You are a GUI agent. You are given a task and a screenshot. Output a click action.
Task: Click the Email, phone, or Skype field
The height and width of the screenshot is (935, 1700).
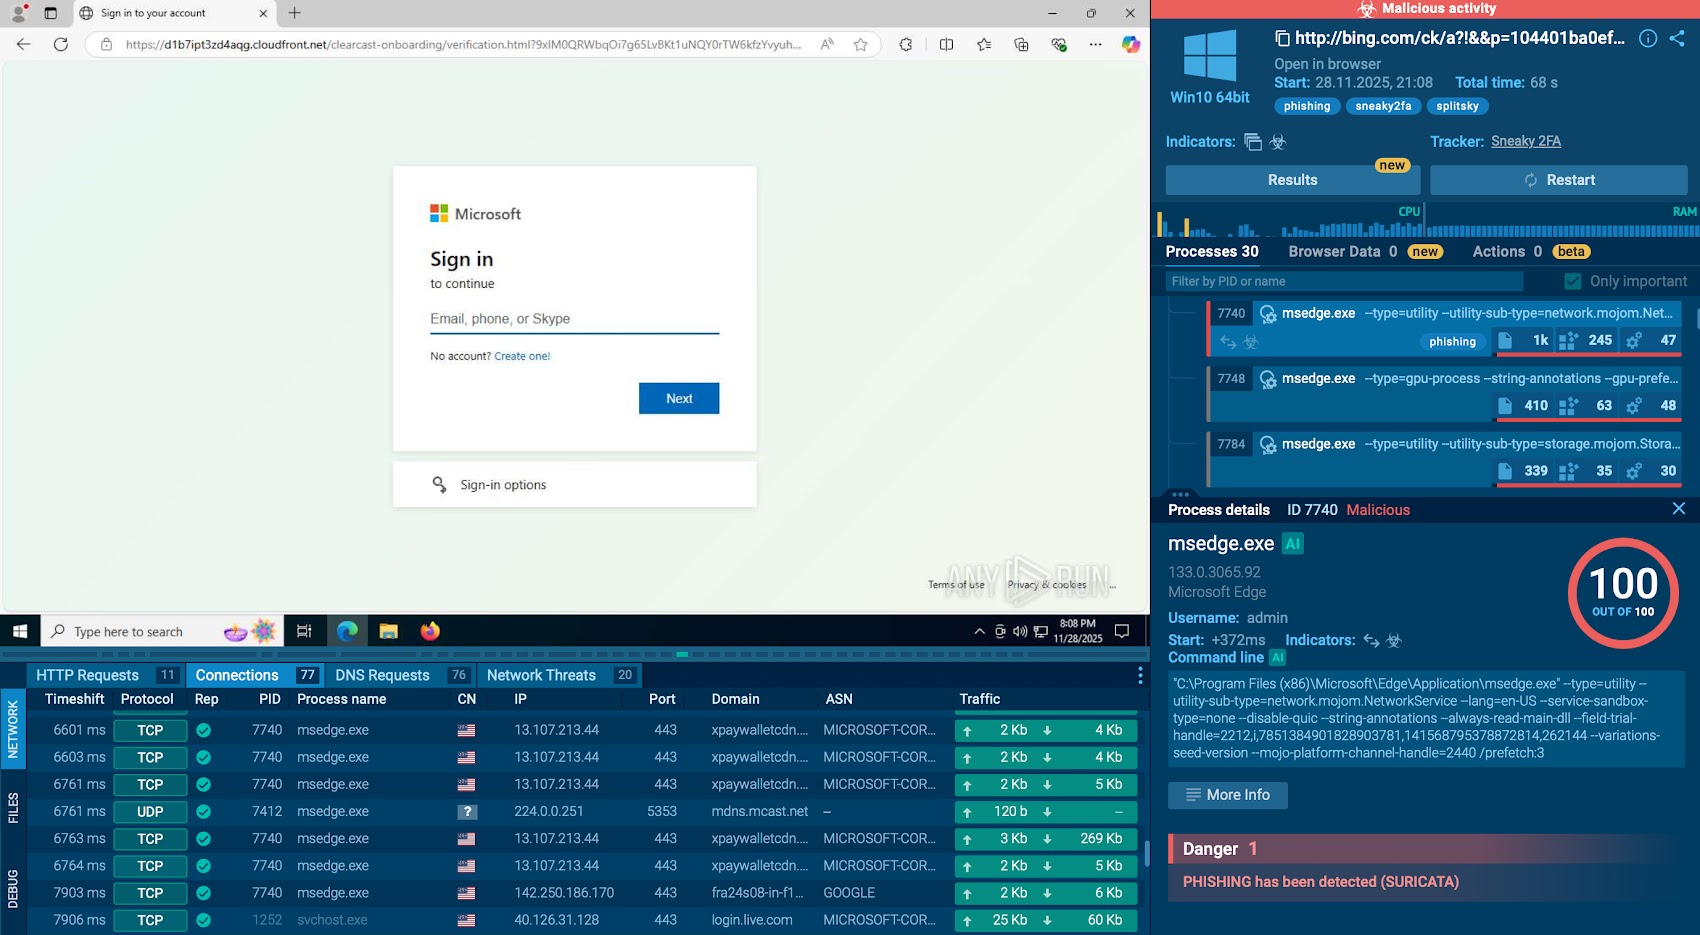pos(574,319)
